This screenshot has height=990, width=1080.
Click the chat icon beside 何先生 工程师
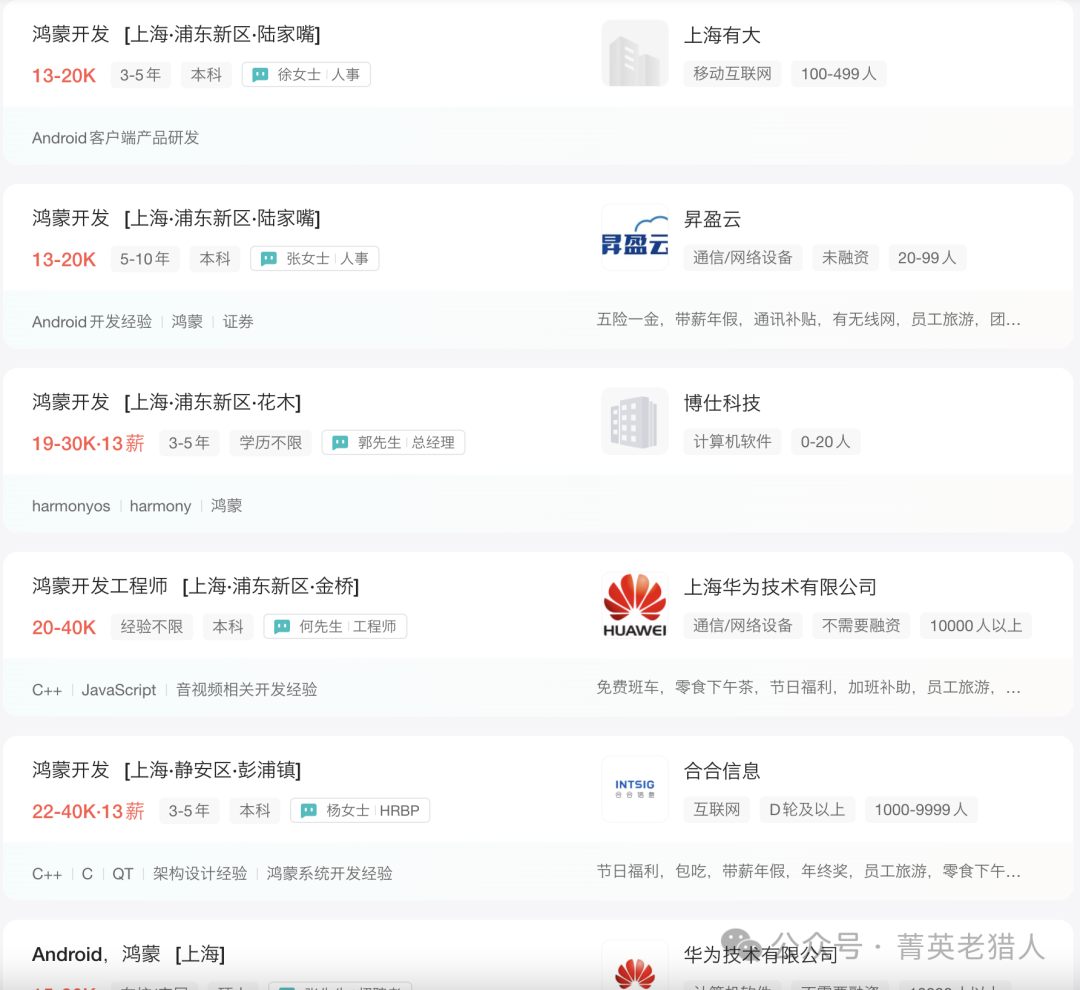tap(282, 626)
